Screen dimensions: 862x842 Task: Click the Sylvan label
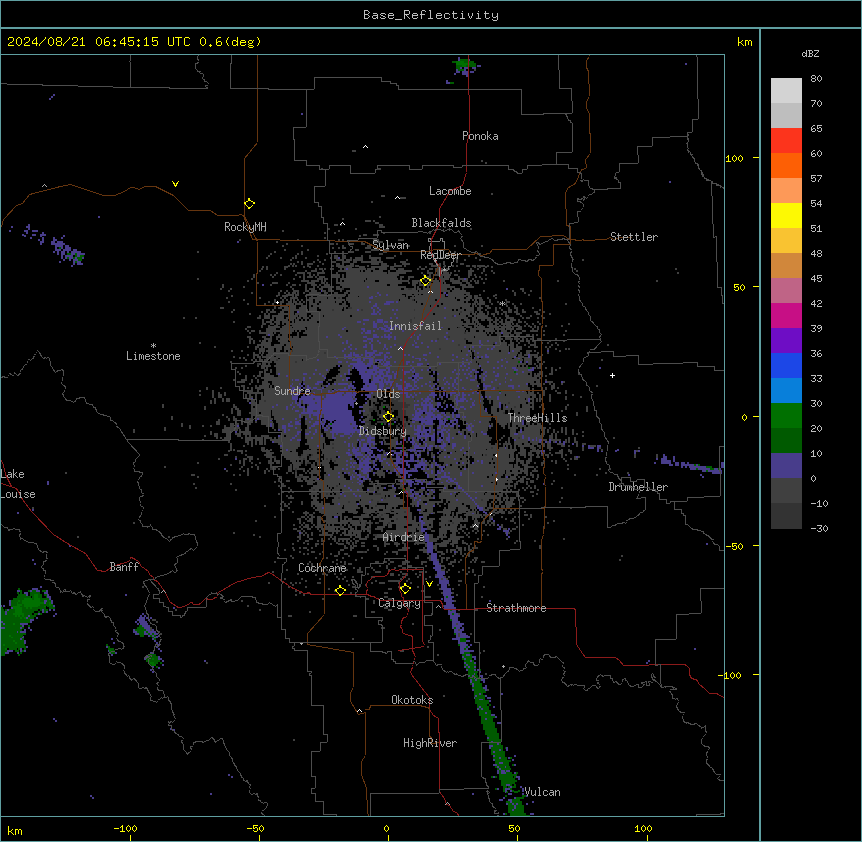390,245
